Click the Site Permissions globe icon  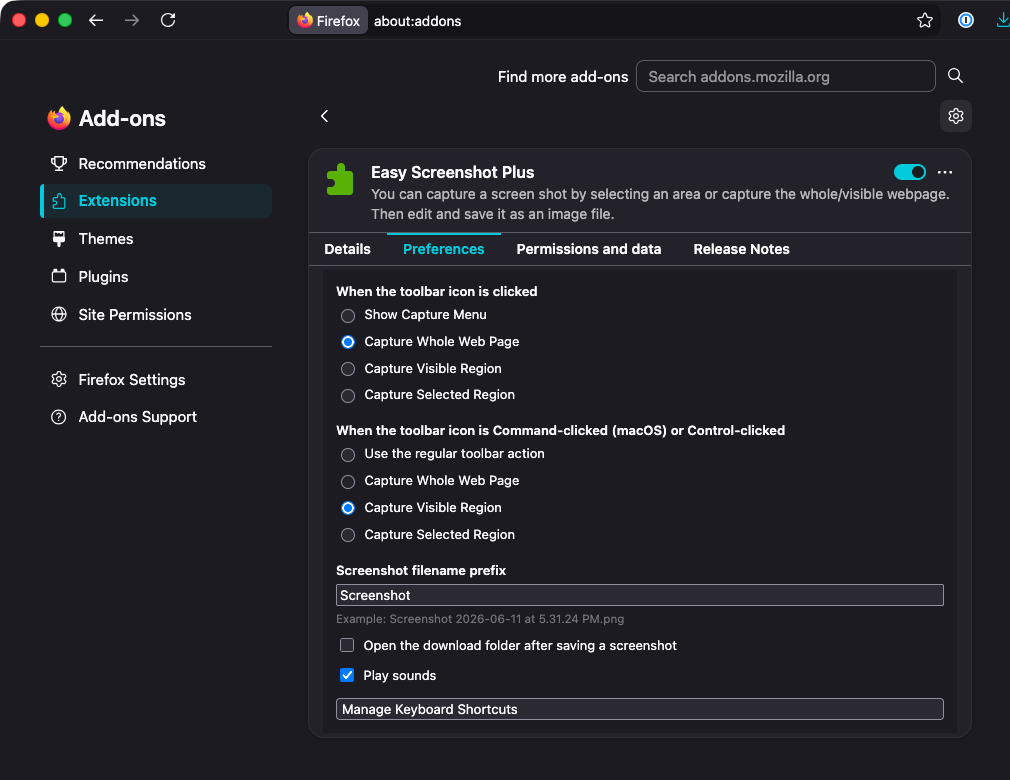click(59, 314)
